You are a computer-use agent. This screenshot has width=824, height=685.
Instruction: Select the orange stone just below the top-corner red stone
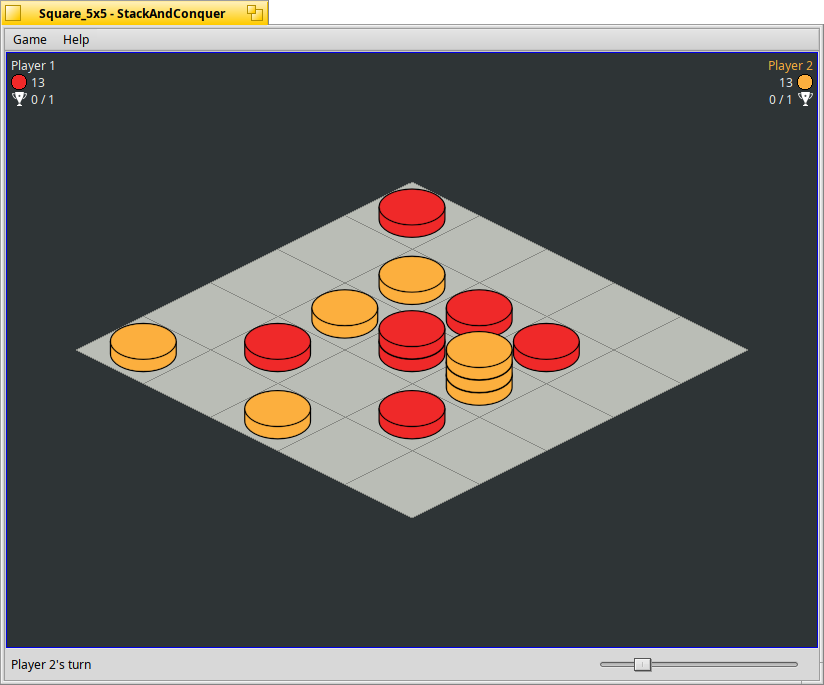(412, 280)
